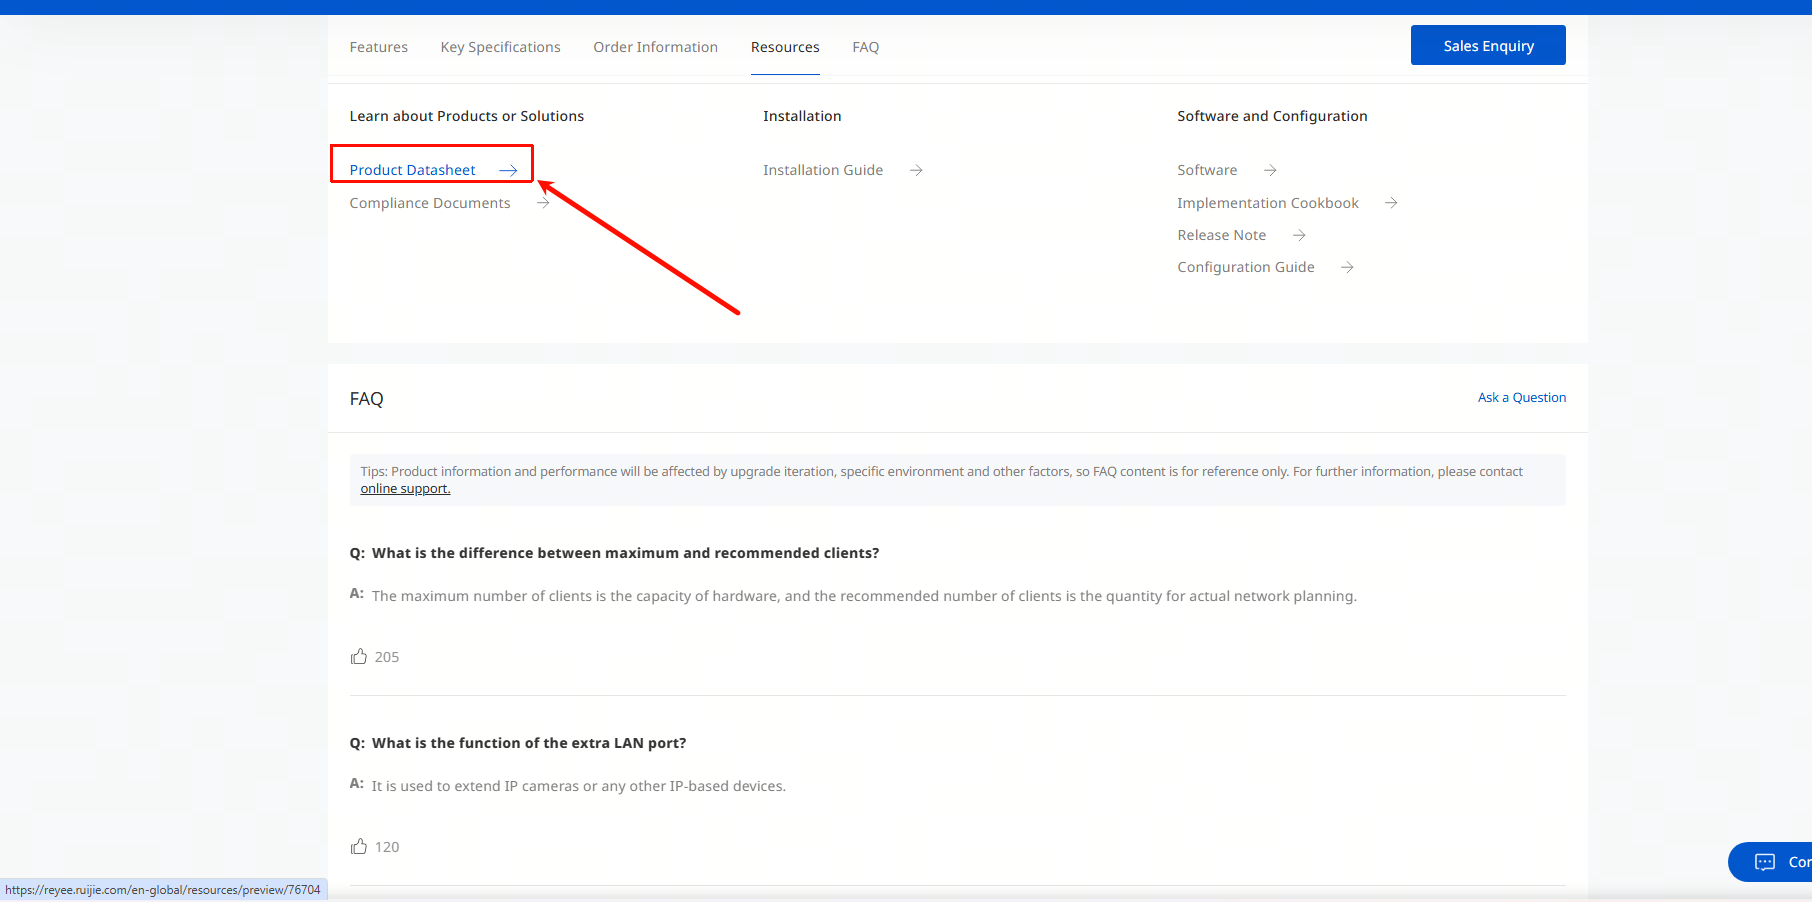1812x902 pixels.
Task: Click the arrow icon beside Product Datasheet
Action: [x=508, y=171]
